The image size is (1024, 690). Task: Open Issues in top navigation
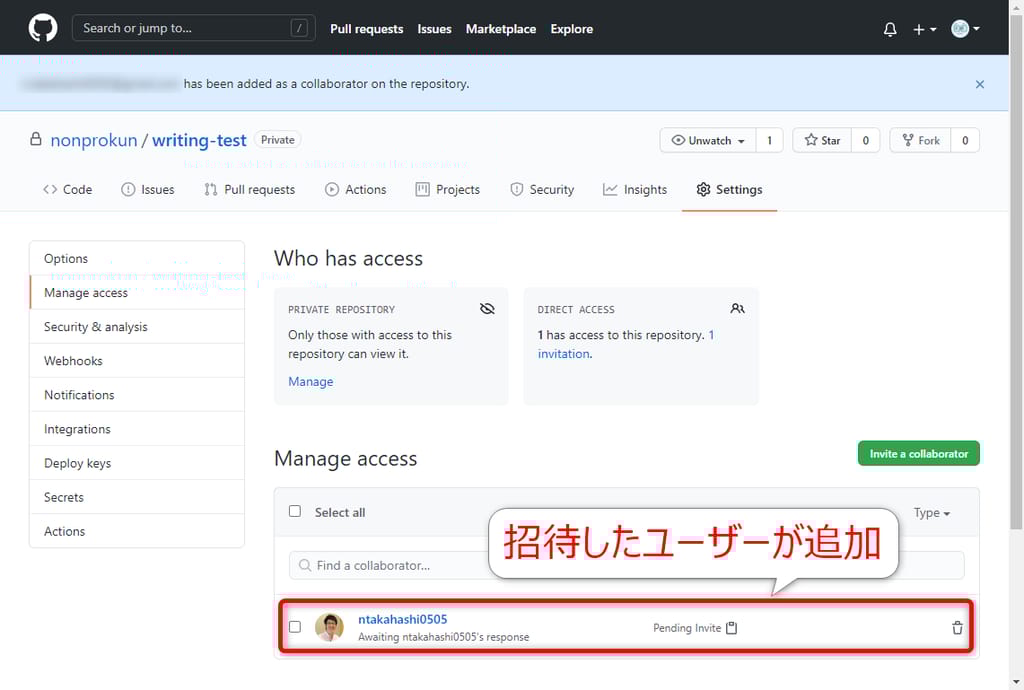434,29
